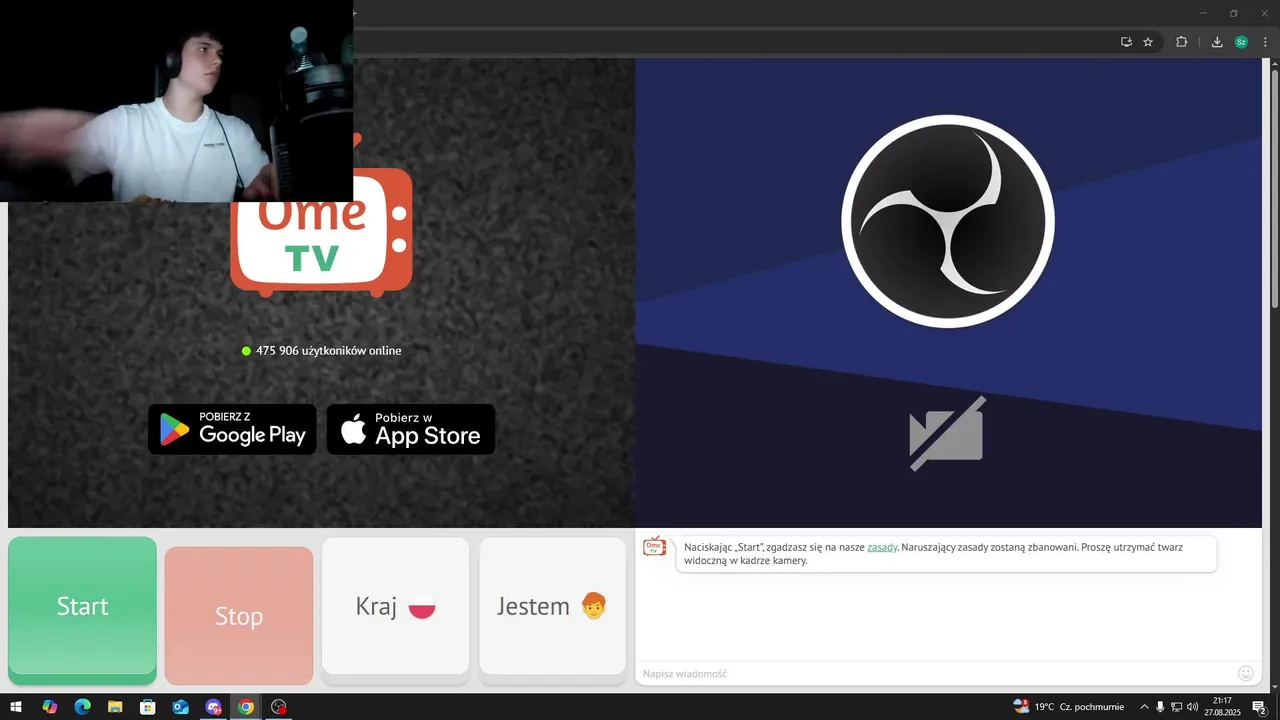Click the network tray icon
The image size is (1280, 720).
tap(1176, 707)
